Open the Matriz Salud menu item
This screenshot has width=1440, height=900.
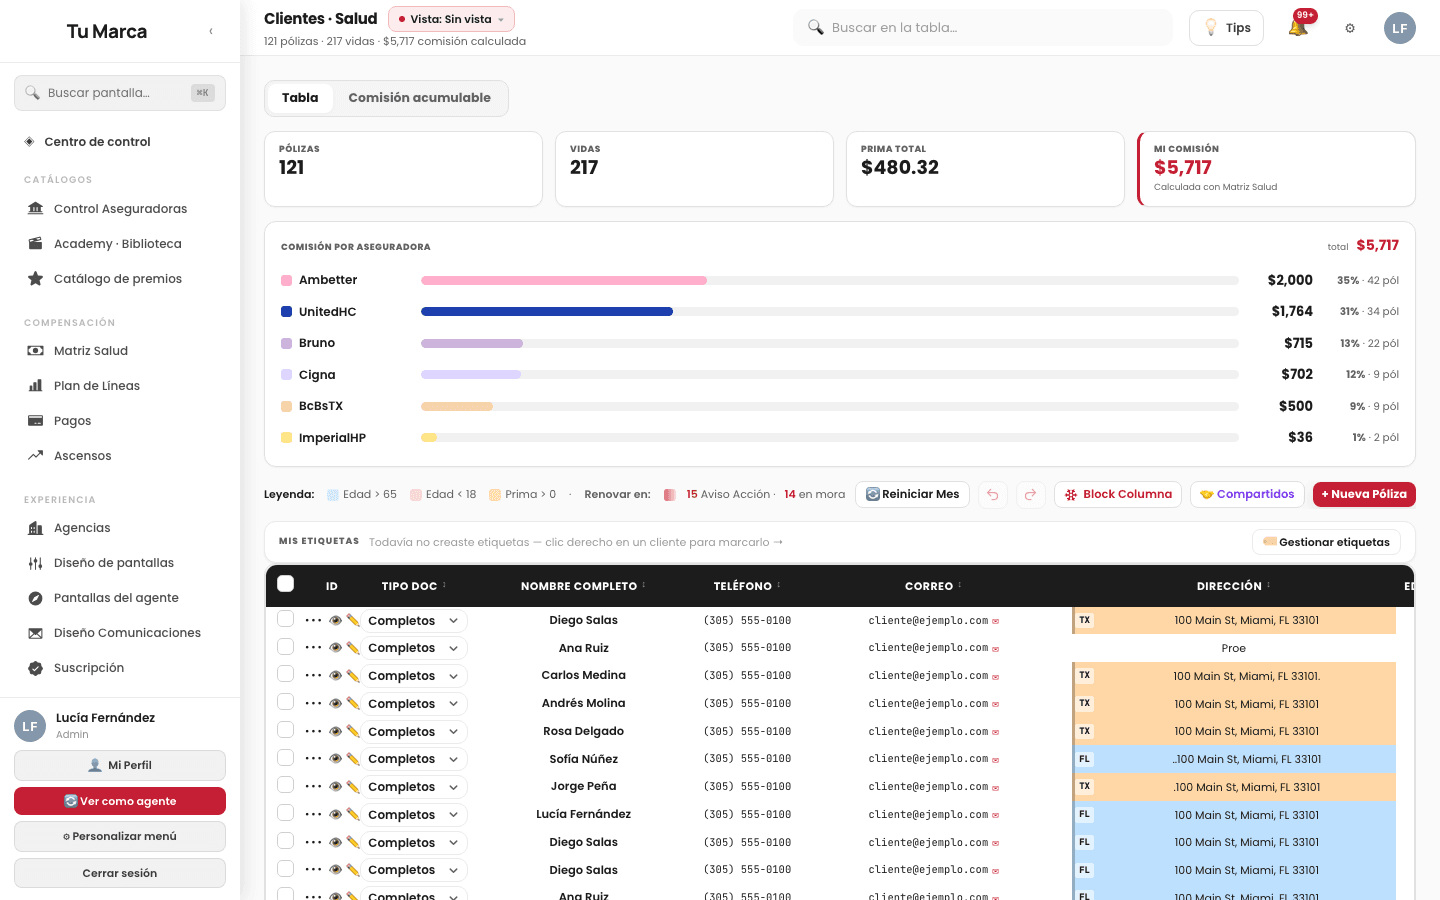[x=120, y=351]
